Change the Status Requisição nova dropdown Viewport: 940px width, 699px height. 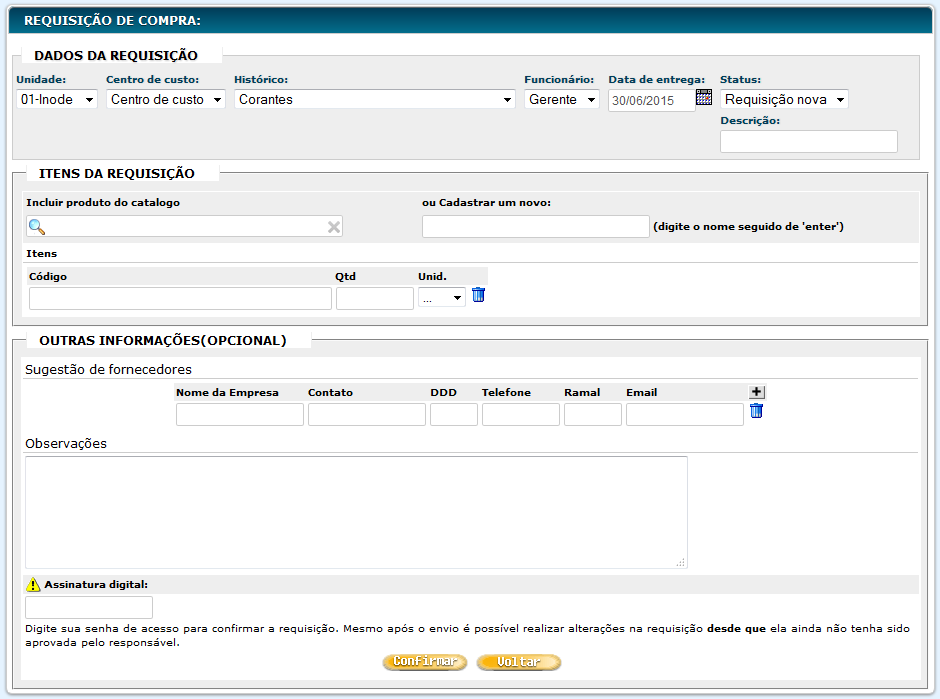point(783,100)
